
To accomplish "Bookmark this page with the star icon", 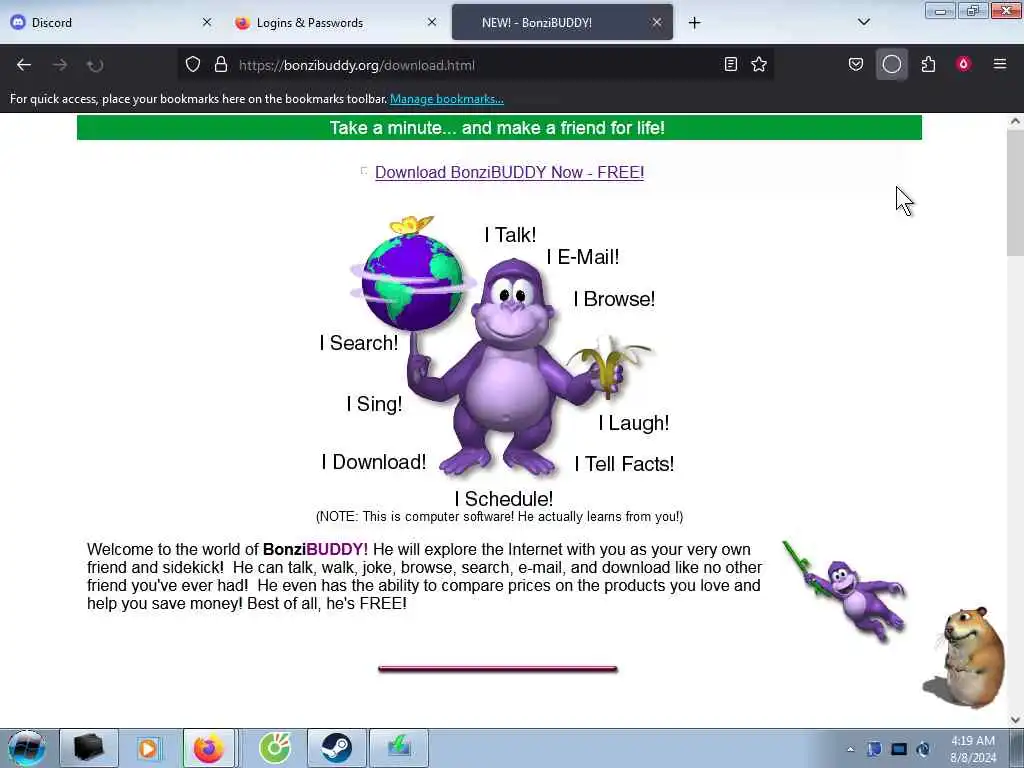I will (x=759, y=64).
